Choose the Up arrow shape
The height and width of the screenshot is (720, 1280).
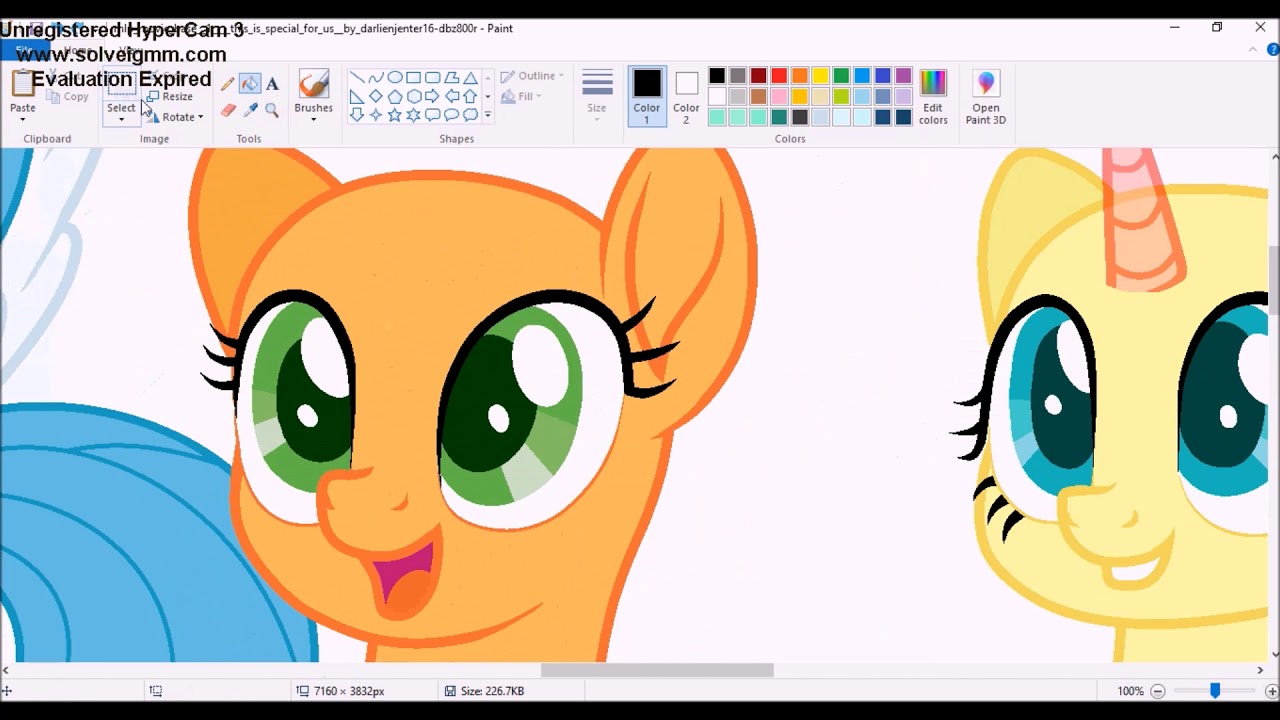(471, 97)
